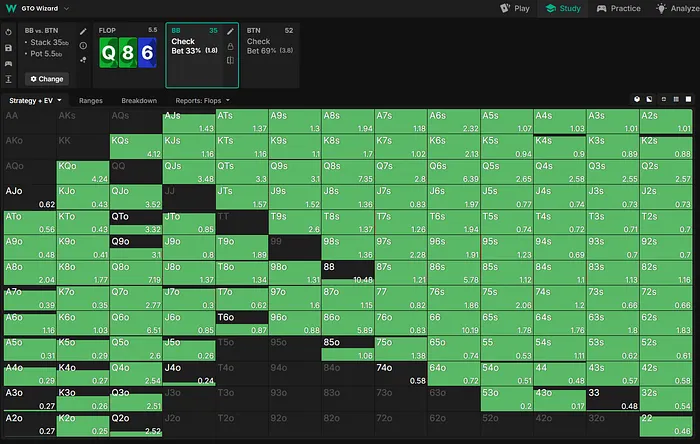Image resolution: width=700 pixels, height=444 pixels.
Task: Toggle the lock icon in BB panel
Action: (231, 46)
